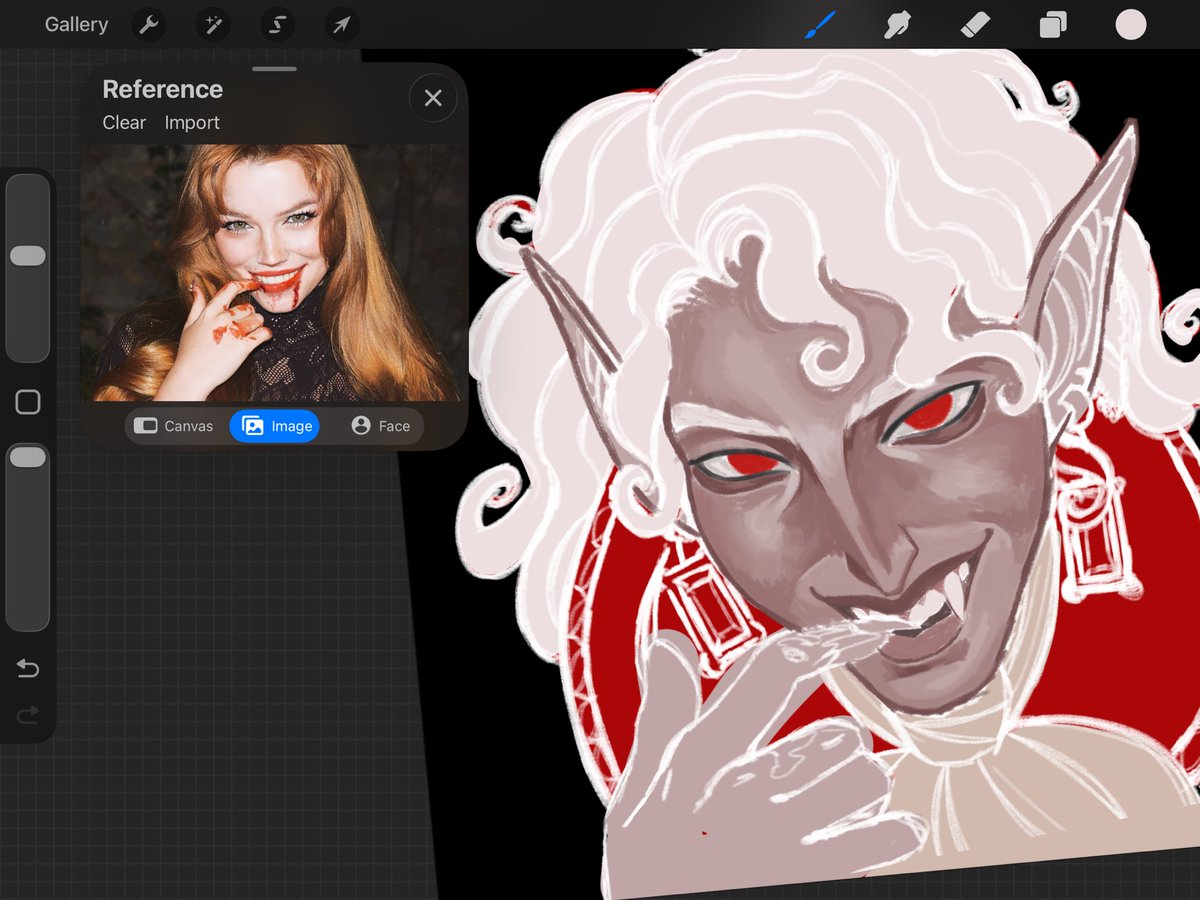Switch reference to Image mode

(x=275, y=426)
